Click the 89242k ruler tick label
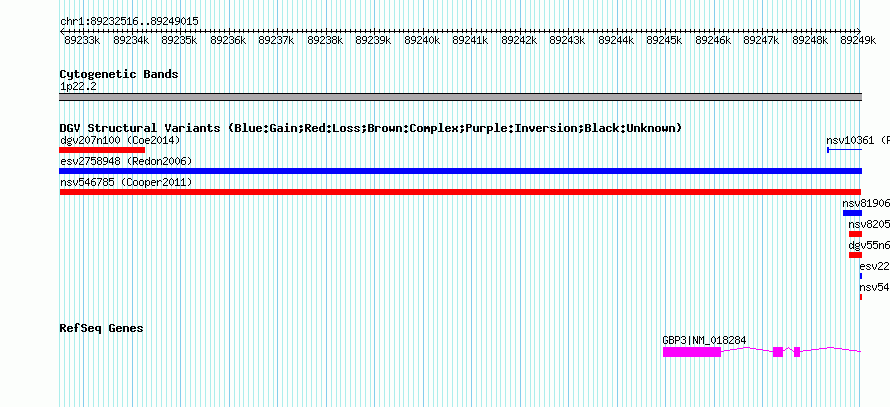890x407 pixels. coord(519,41)
